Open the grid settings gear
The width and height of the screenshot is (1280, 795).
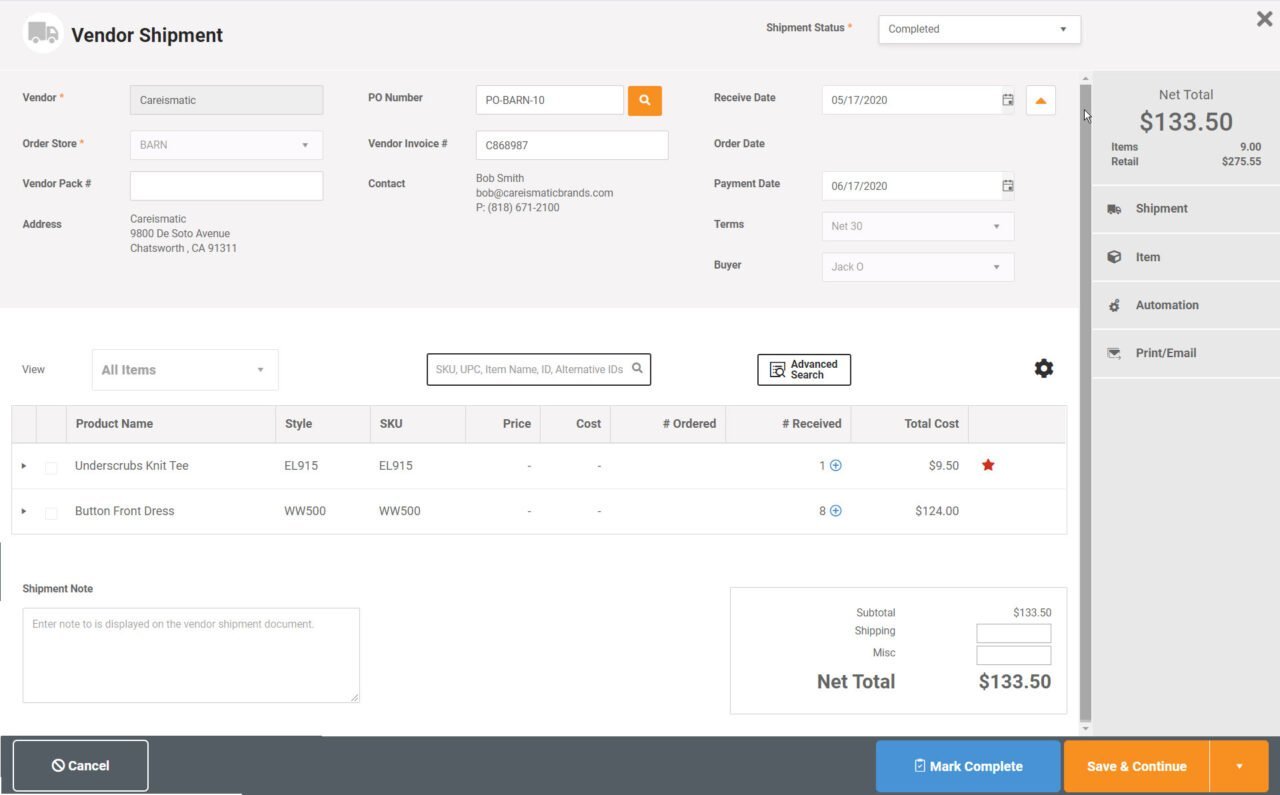[1043, 368]
